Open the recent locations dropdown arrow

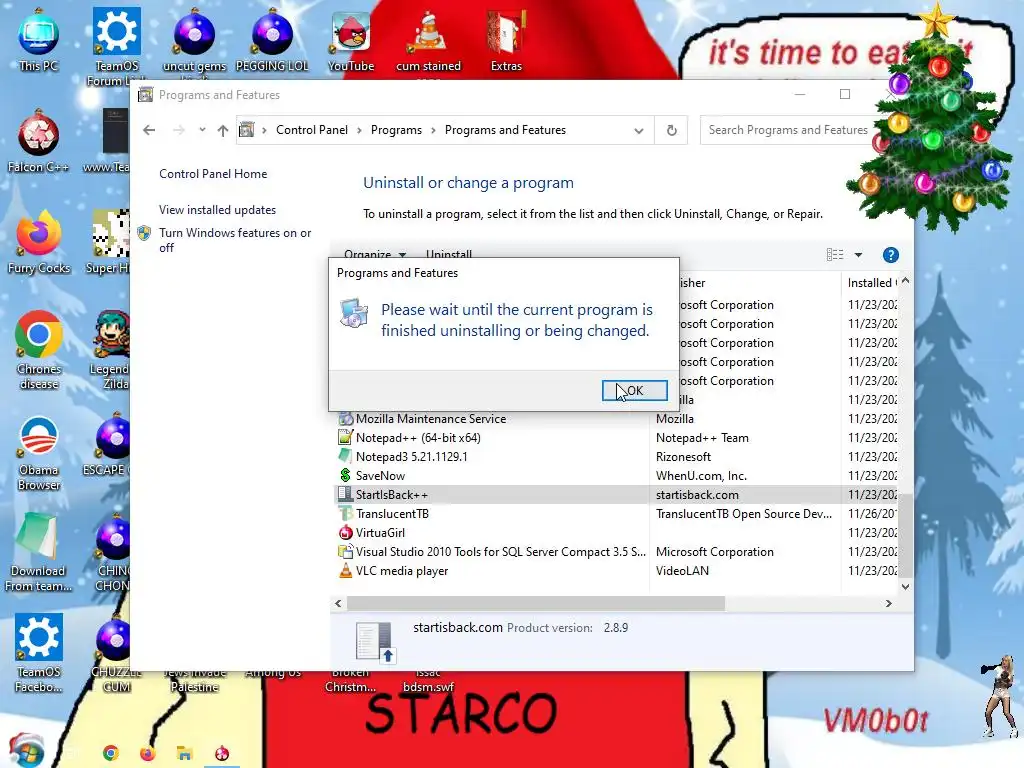pyautogui.click(x=202, y=129)
